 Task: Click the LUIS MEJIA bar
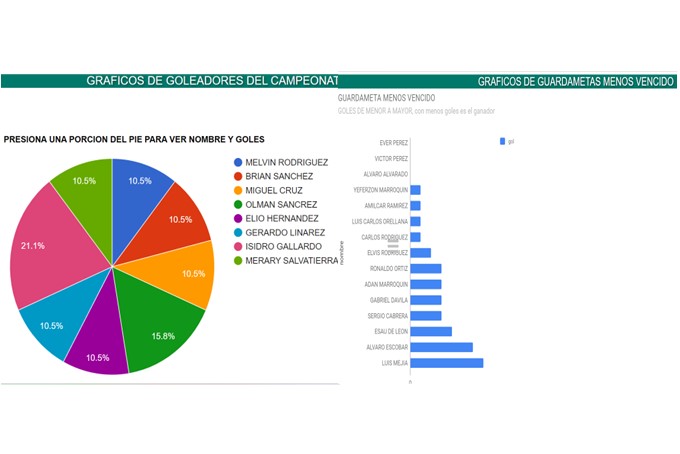pyautogui.click(x=447, y=362)
